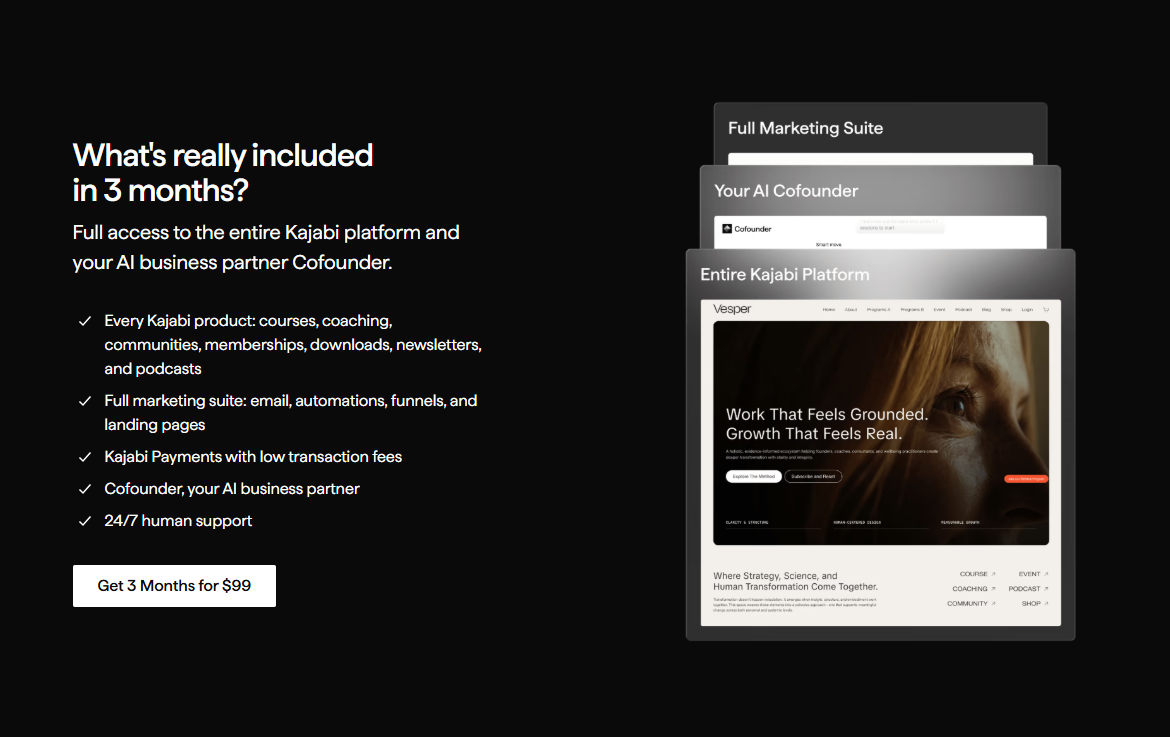Click the orange pill button on the hero image
Screen dimensions: 1170x737
(1026, 479)
